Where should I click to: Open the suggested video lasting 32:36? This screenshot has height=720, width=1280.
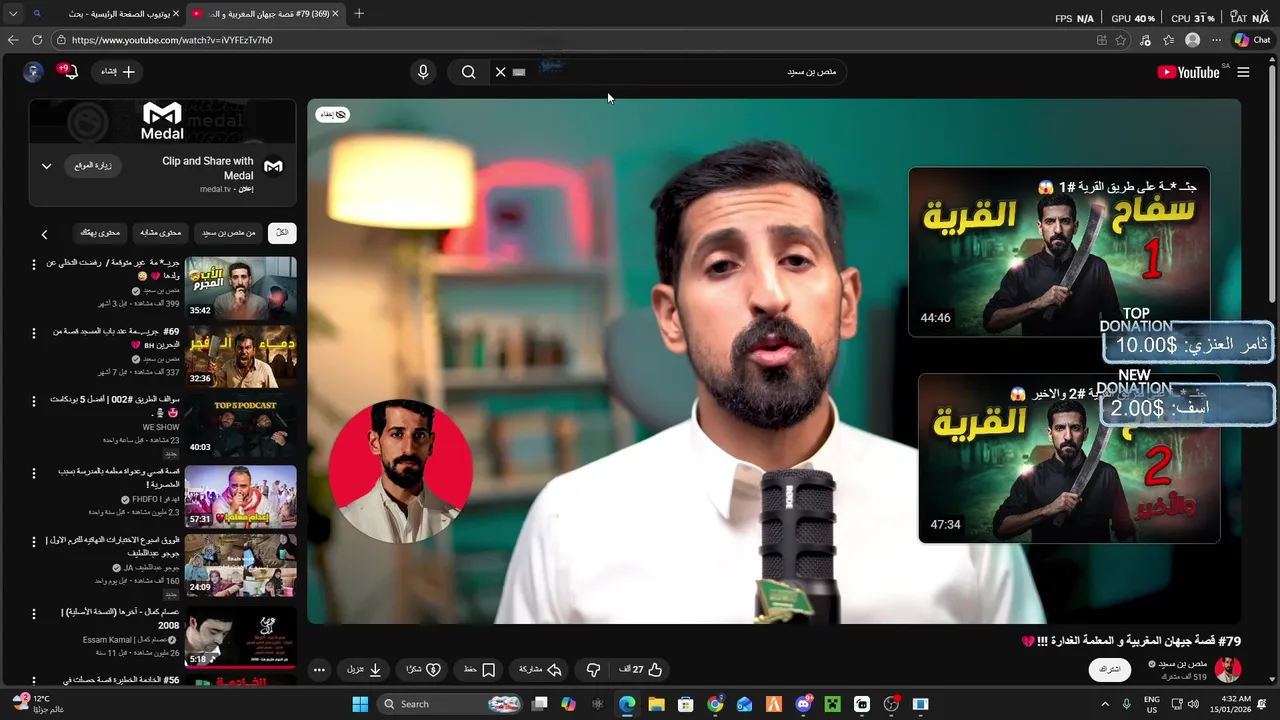[240, 357]
